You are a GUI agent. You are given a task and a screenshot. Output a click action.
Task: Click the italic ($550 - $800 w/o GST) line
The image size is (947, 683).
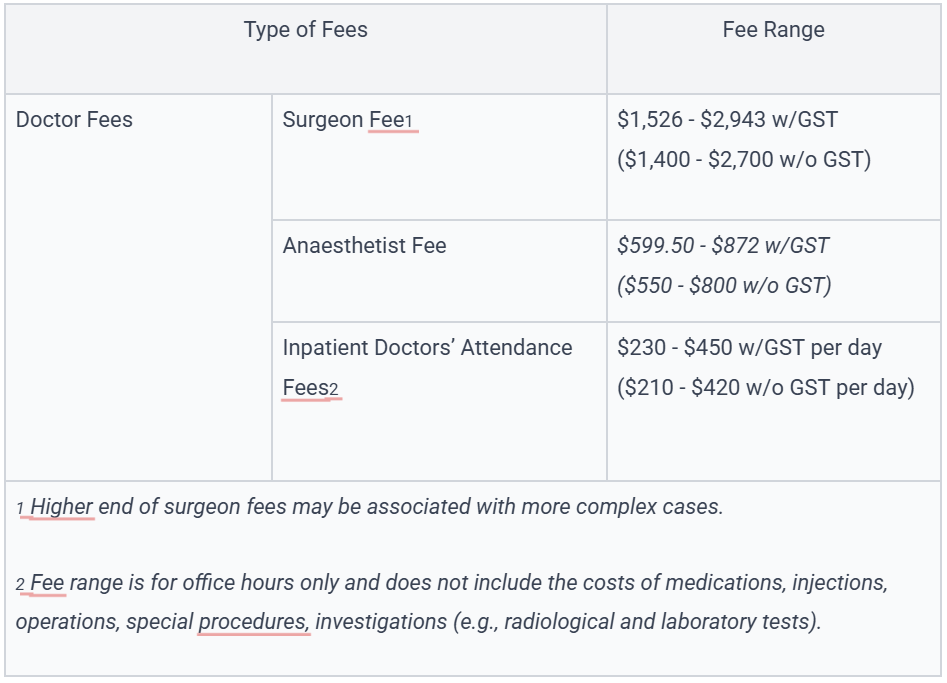click(724, 285)
